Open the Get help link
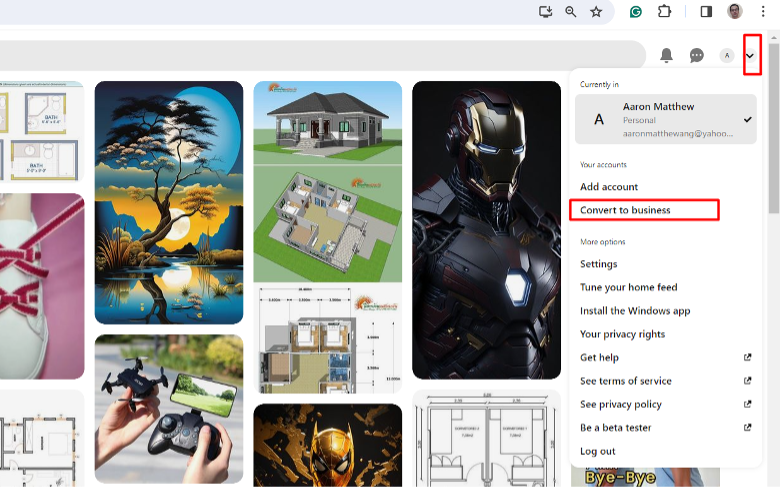 [599, 358]
